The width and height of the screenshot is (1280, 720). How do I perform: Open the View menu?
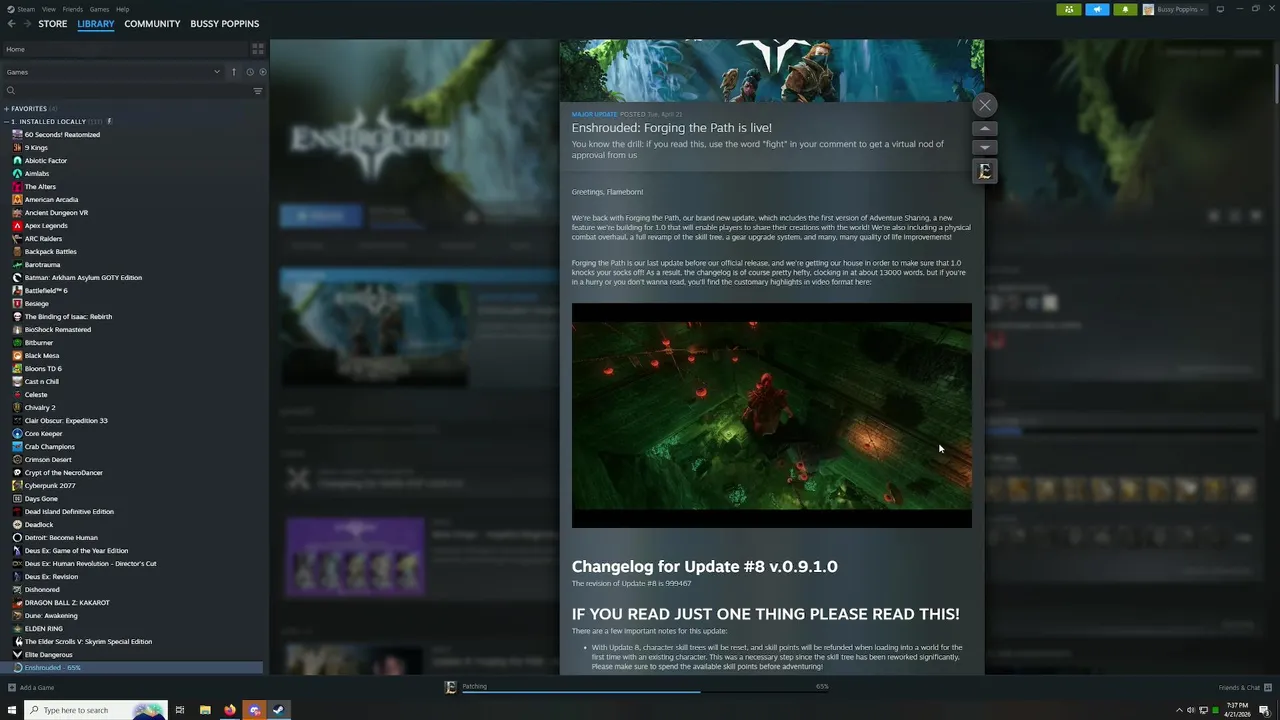pyautogui.click(x=48, y=9)
